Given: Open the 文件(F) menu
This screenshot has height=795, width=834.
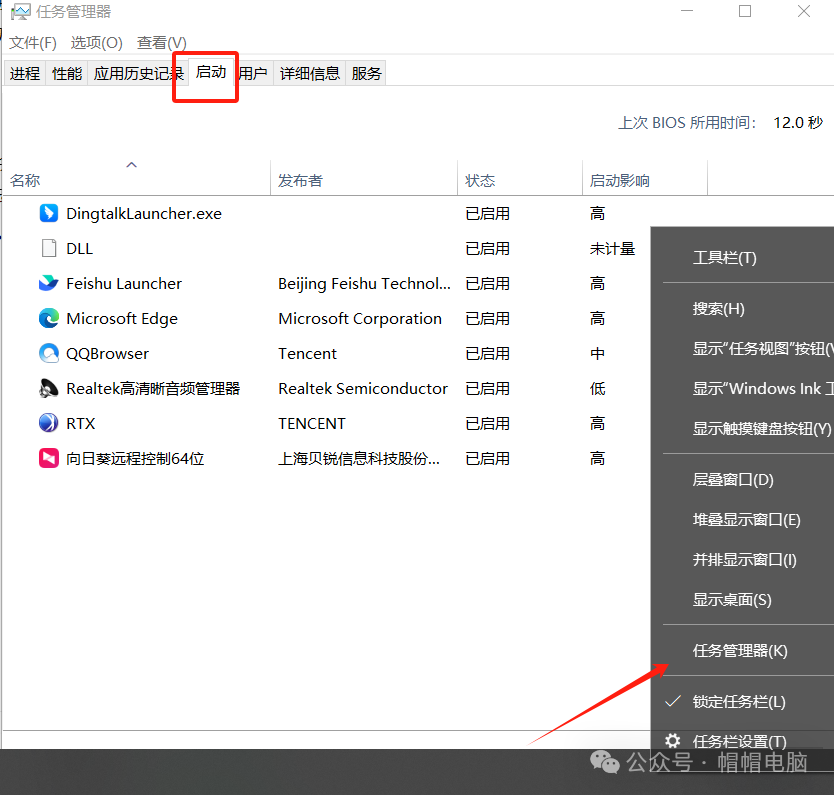Looking at the screenshot, I should (33, 43).
